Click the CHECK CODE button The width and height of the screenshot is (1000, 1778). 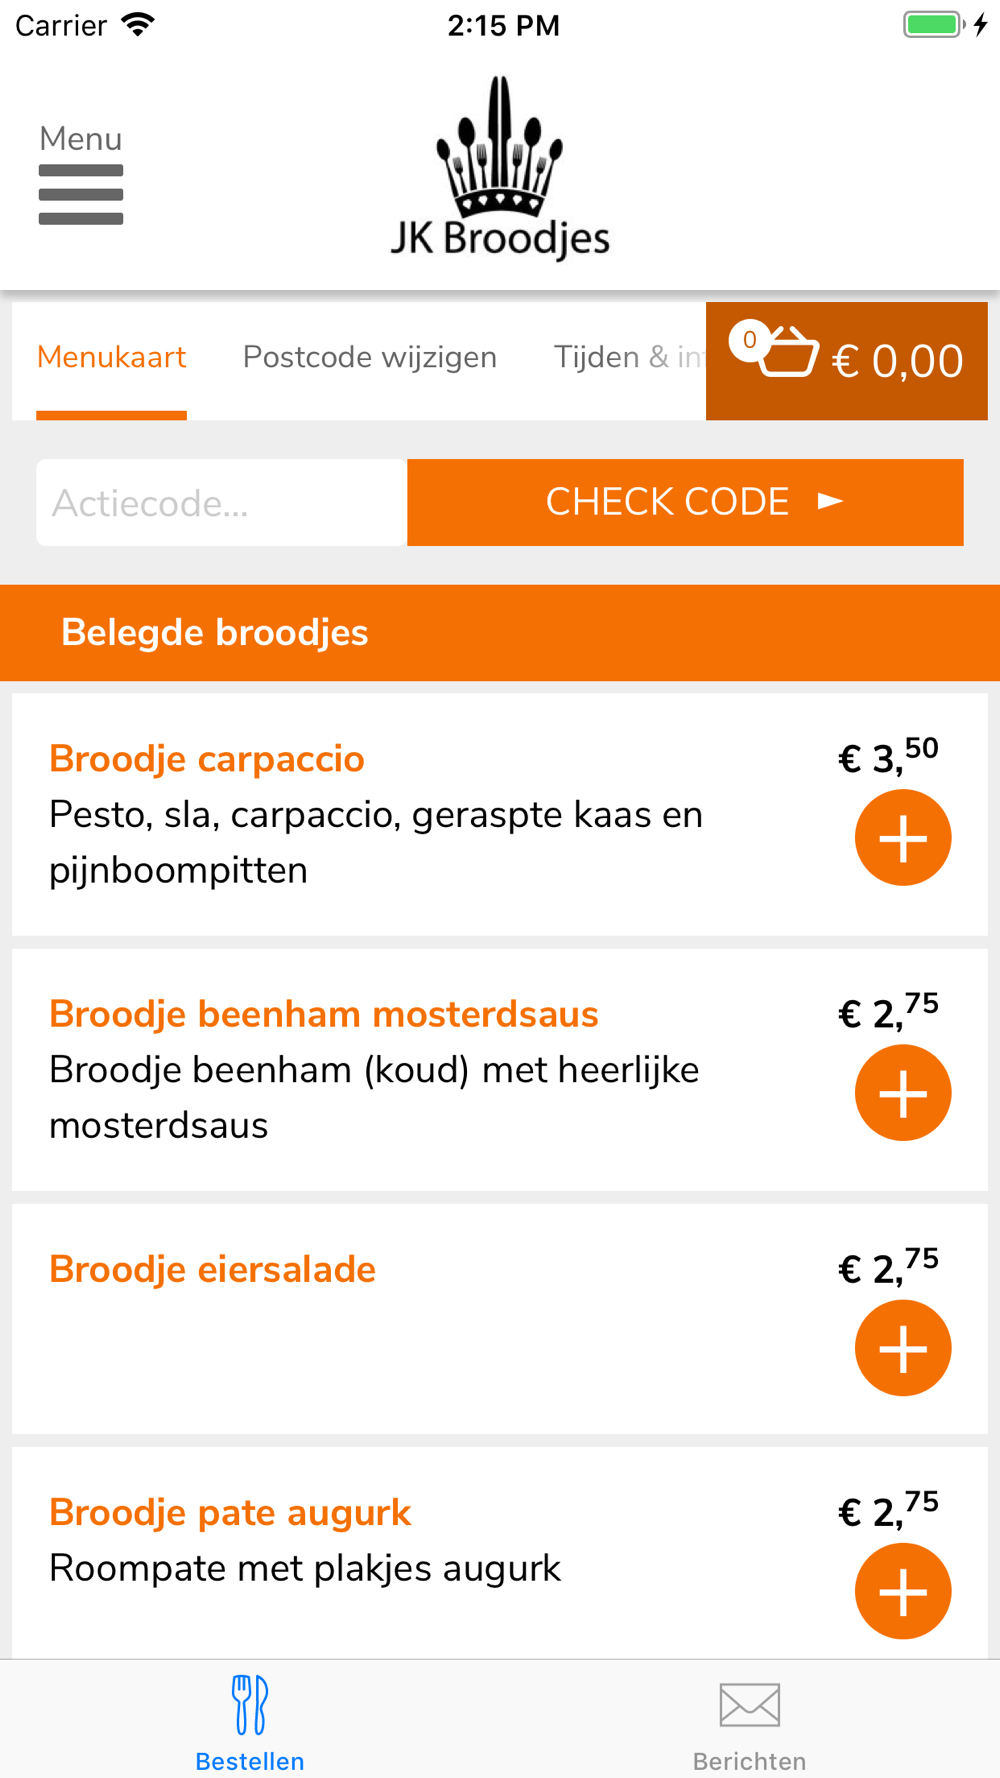click(x=685, y=502)
